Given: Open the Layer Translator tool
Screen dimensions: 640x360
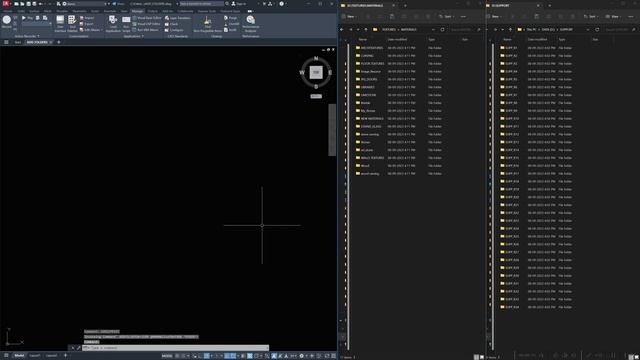Looking at the screenshot, I should click(x=178, y=18).
